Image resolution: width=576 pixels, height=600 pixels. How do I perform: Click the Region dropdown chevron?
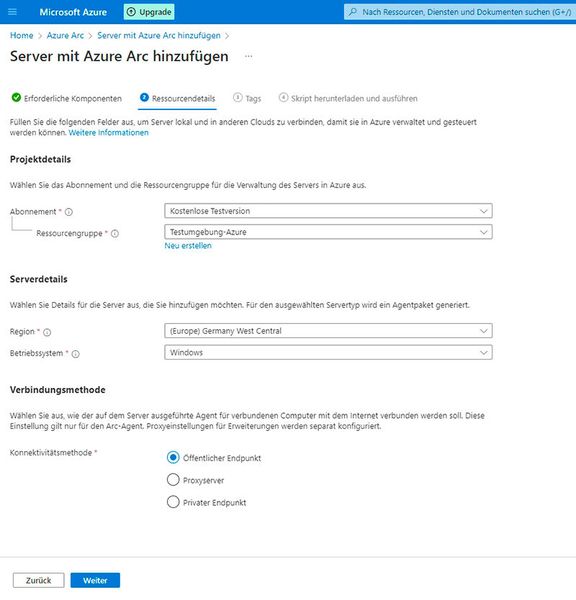tap(484, 331)
